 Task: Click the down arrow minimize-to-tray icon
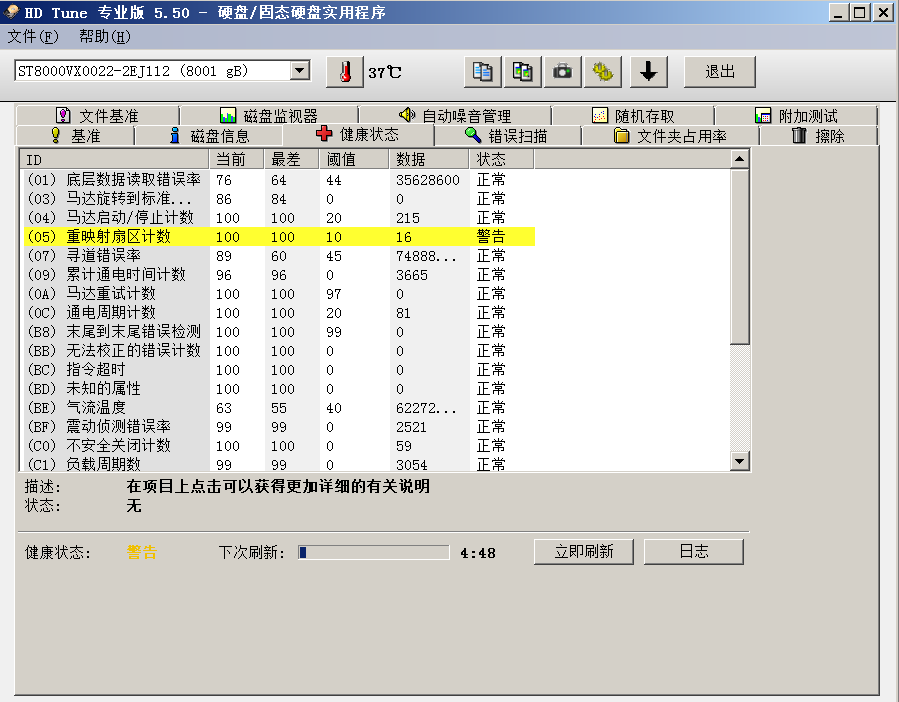648,72
